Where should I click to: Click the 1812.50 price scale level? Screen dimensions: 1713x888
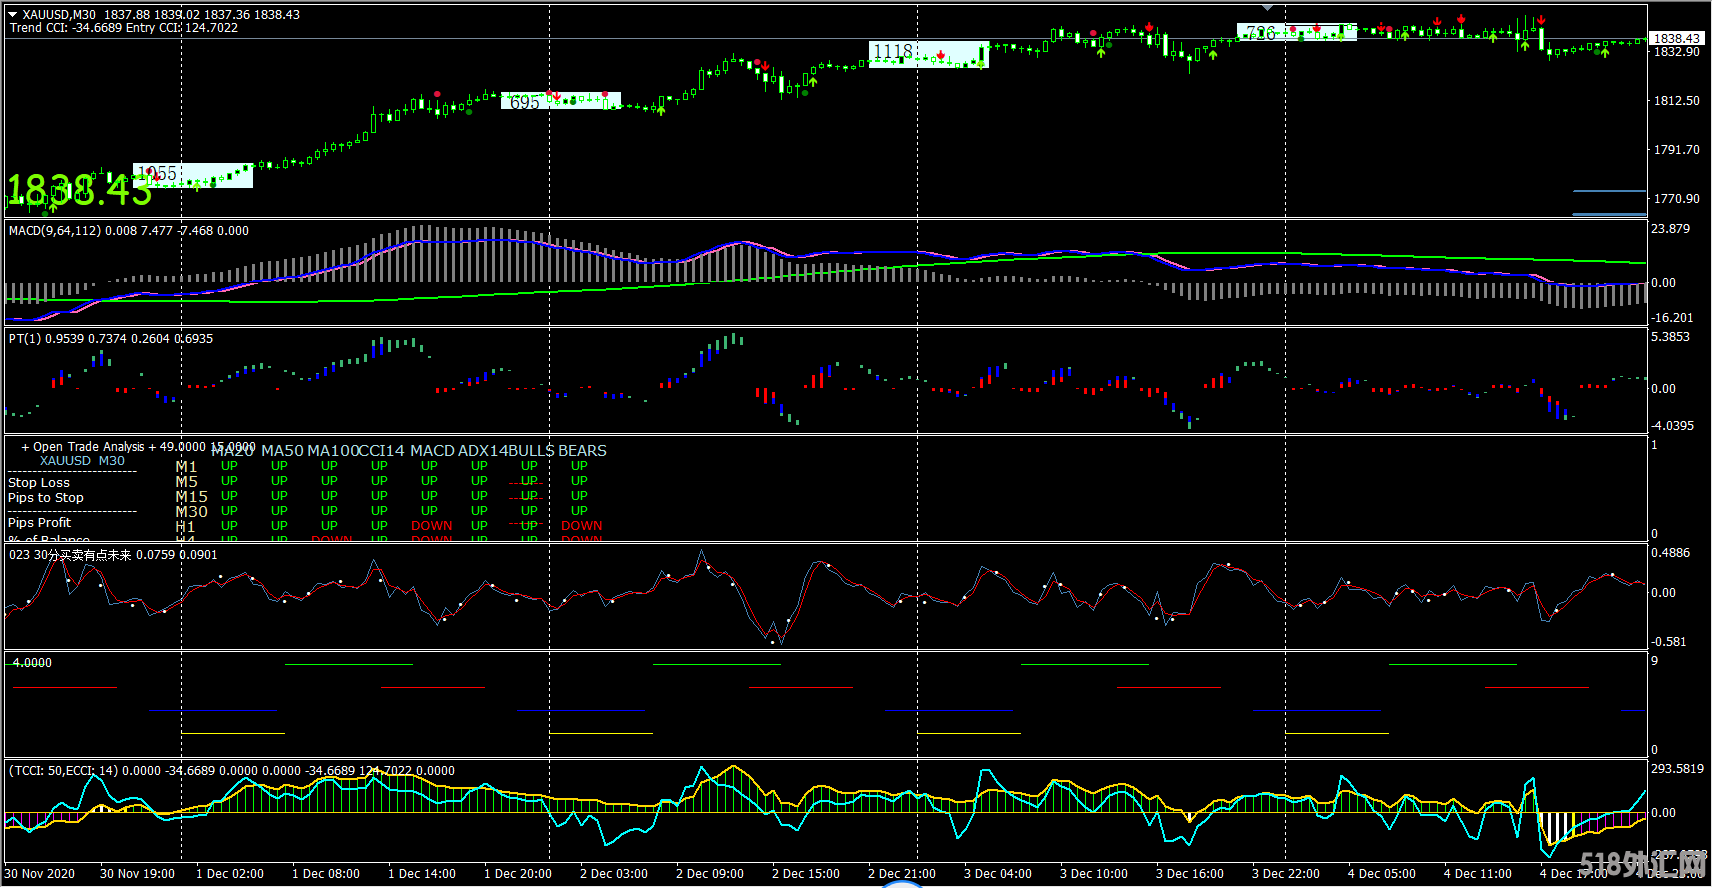1676,101
